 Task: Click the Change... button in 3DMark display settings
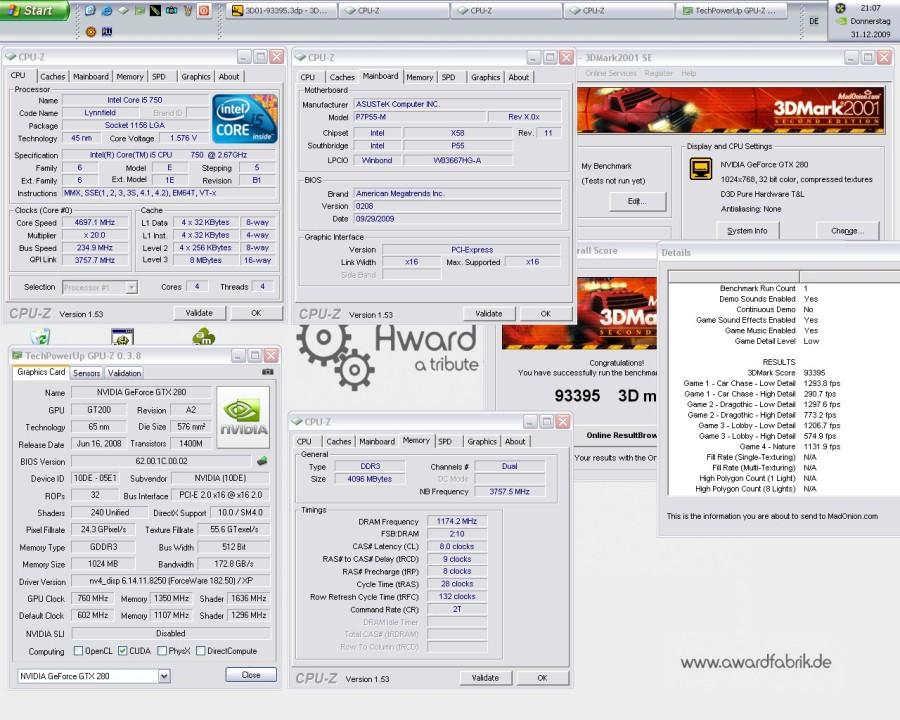(847, 230)
